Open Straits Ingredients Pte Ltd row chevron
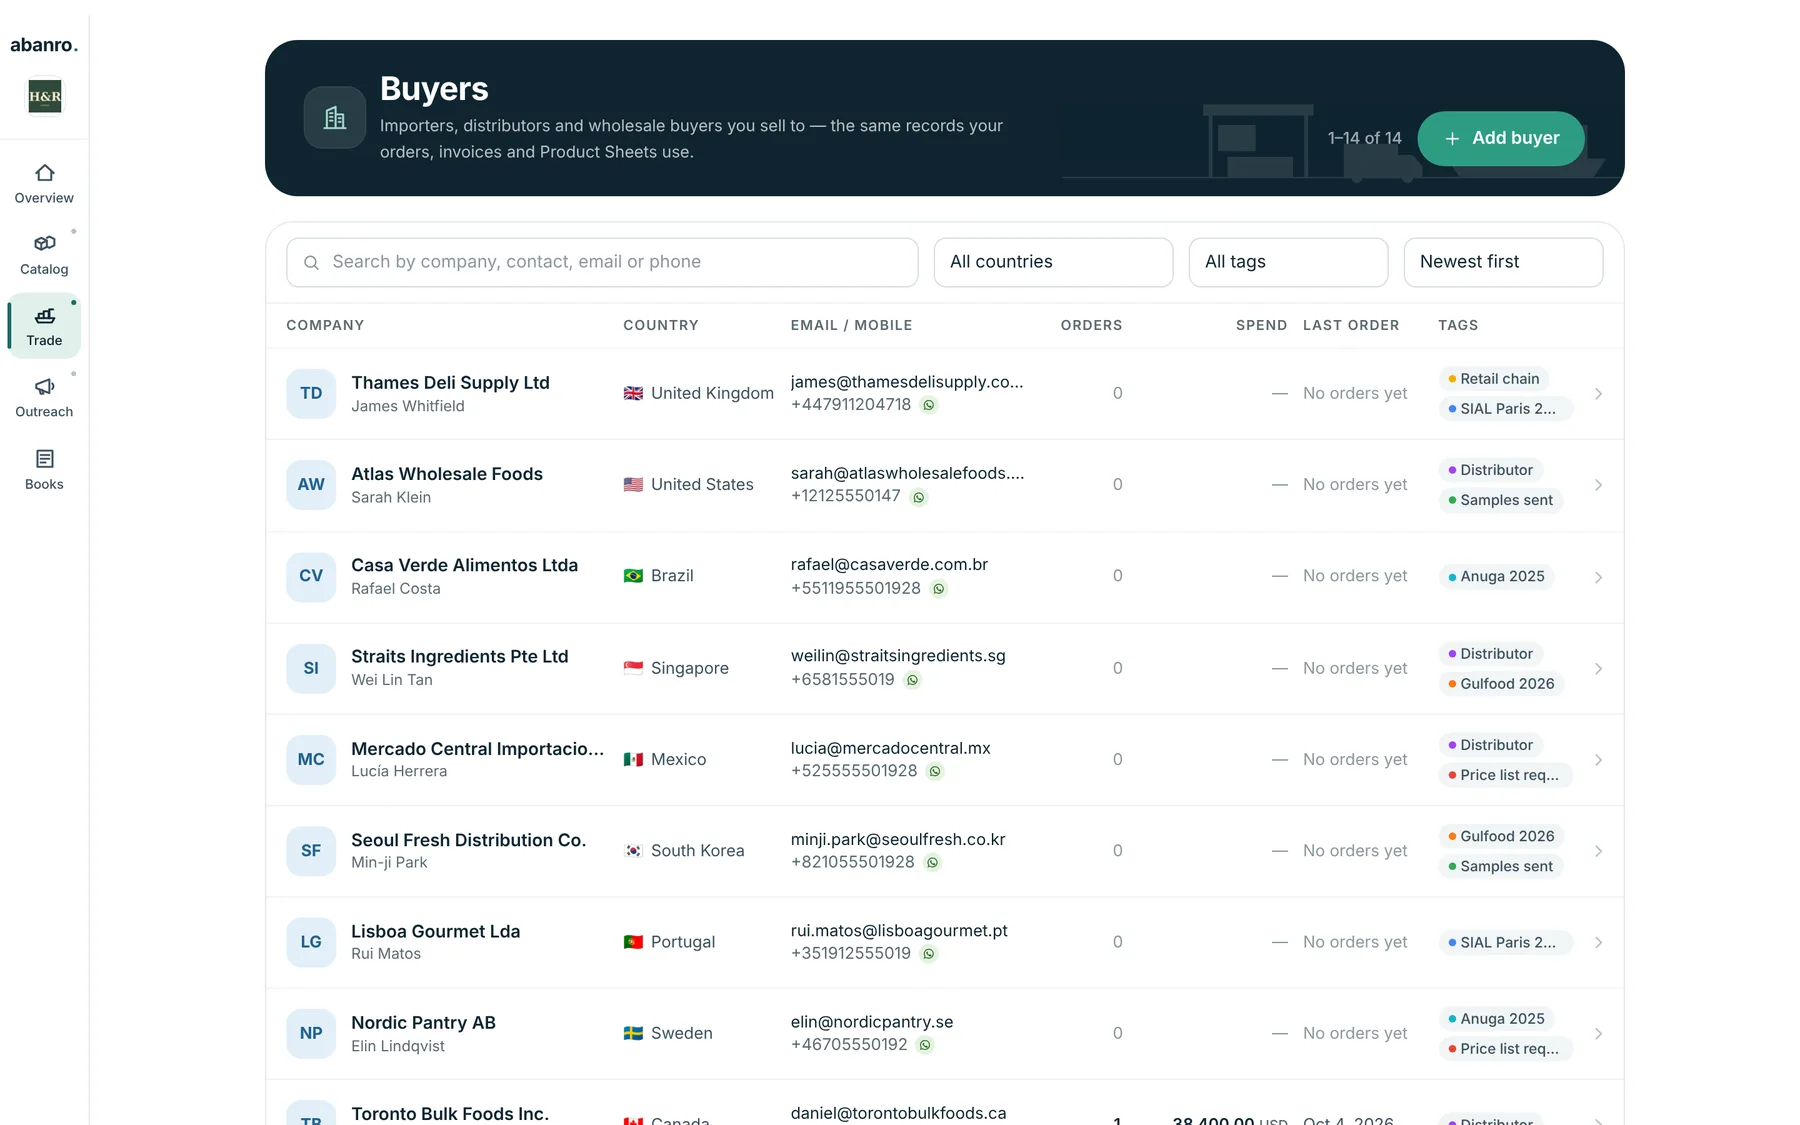 [x=1598, y=668]
